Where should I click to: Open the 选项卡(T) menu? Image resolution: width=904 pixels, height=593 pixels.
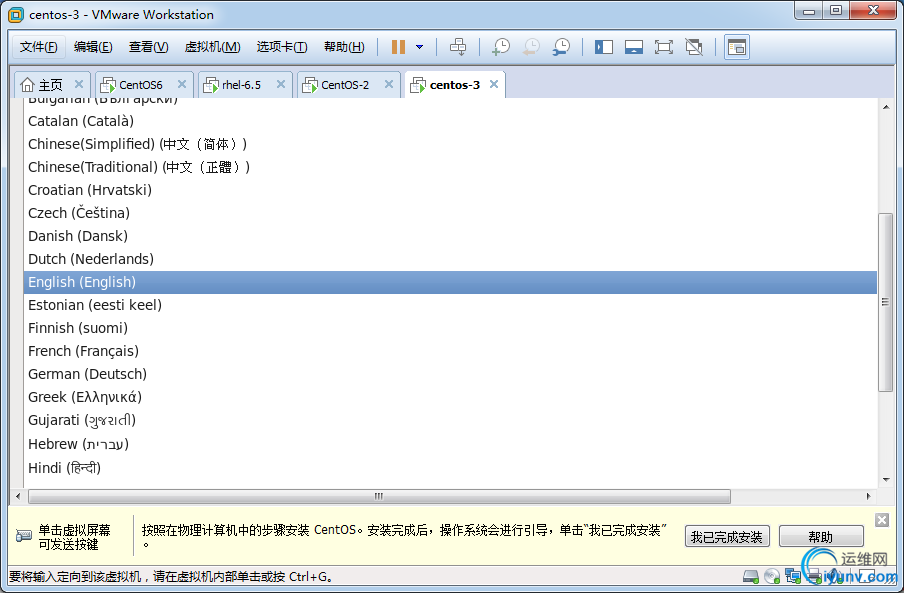[282, 47]
